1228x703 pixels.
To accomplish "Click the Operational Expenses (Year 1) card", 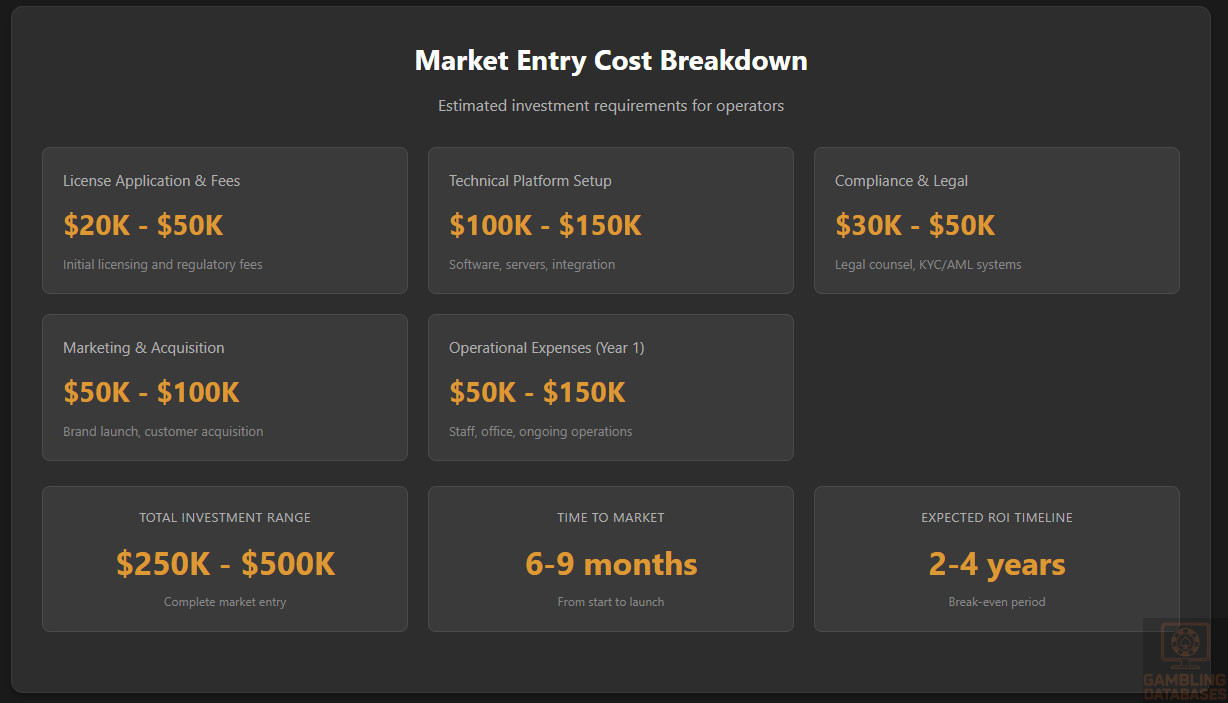I will point(610,387).
